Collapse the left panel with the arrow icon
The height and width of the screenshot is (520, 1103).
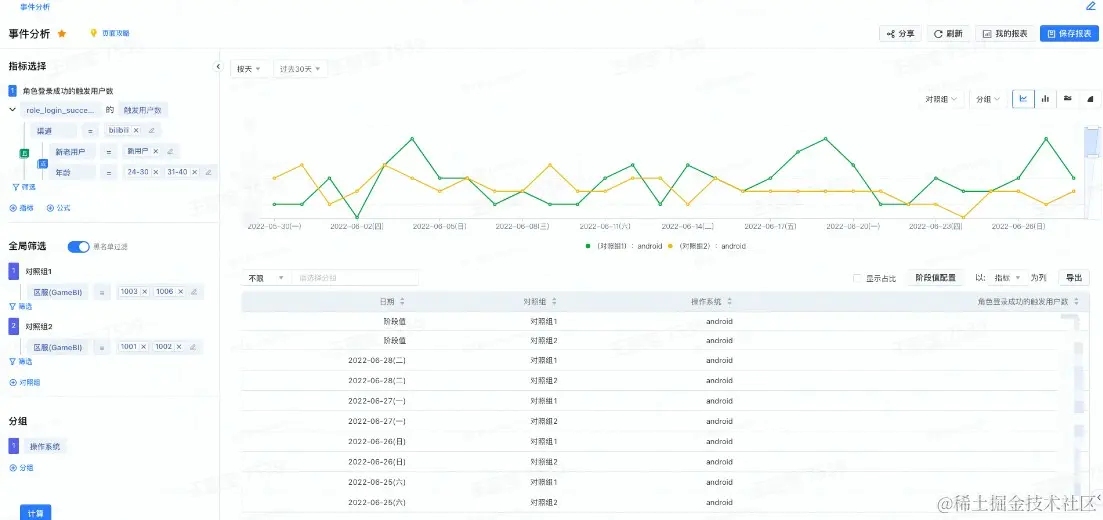click(217, 66)
